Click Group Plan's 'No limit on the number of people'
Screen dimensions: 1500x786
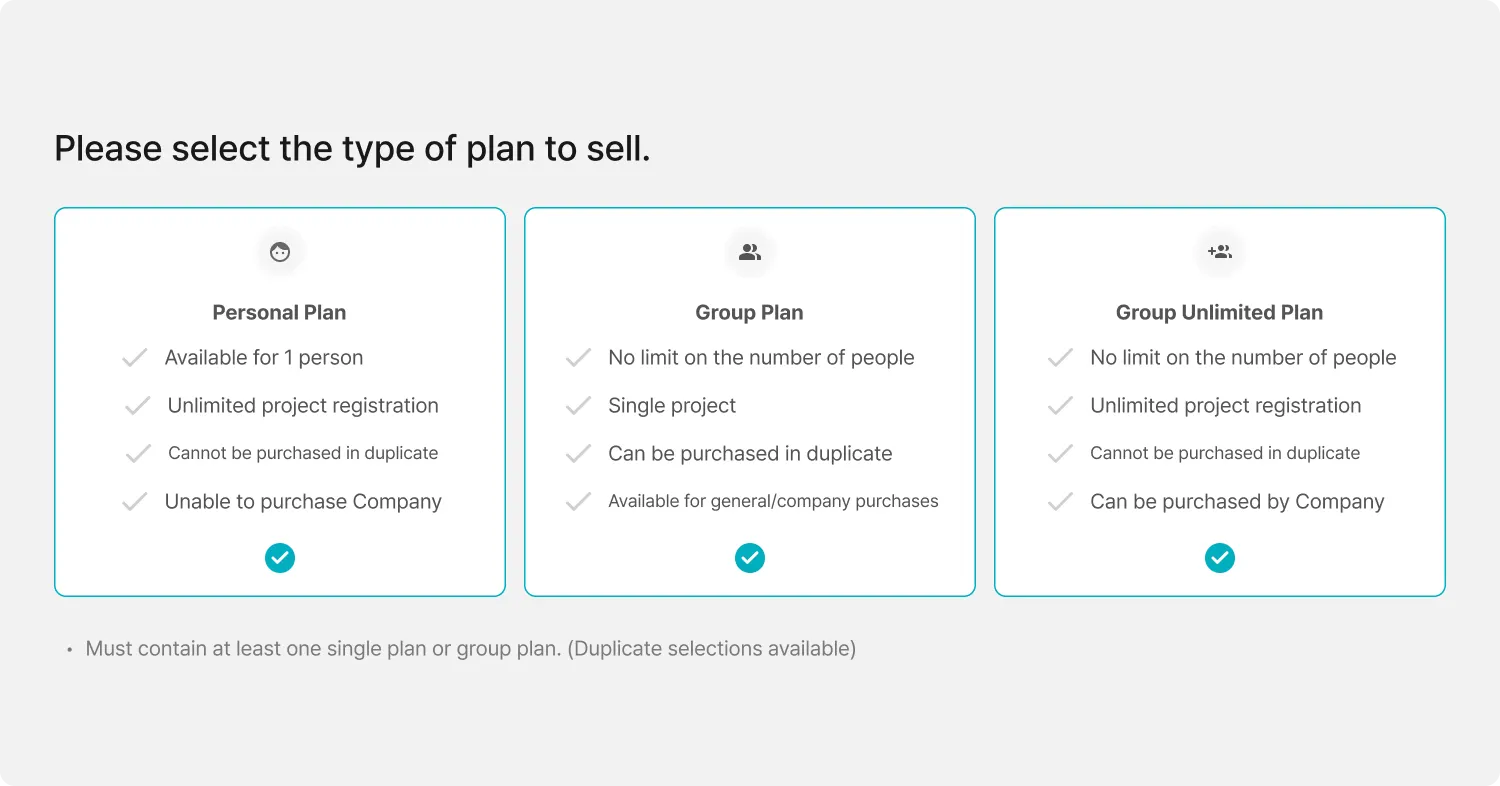click(x=761, y=358)
